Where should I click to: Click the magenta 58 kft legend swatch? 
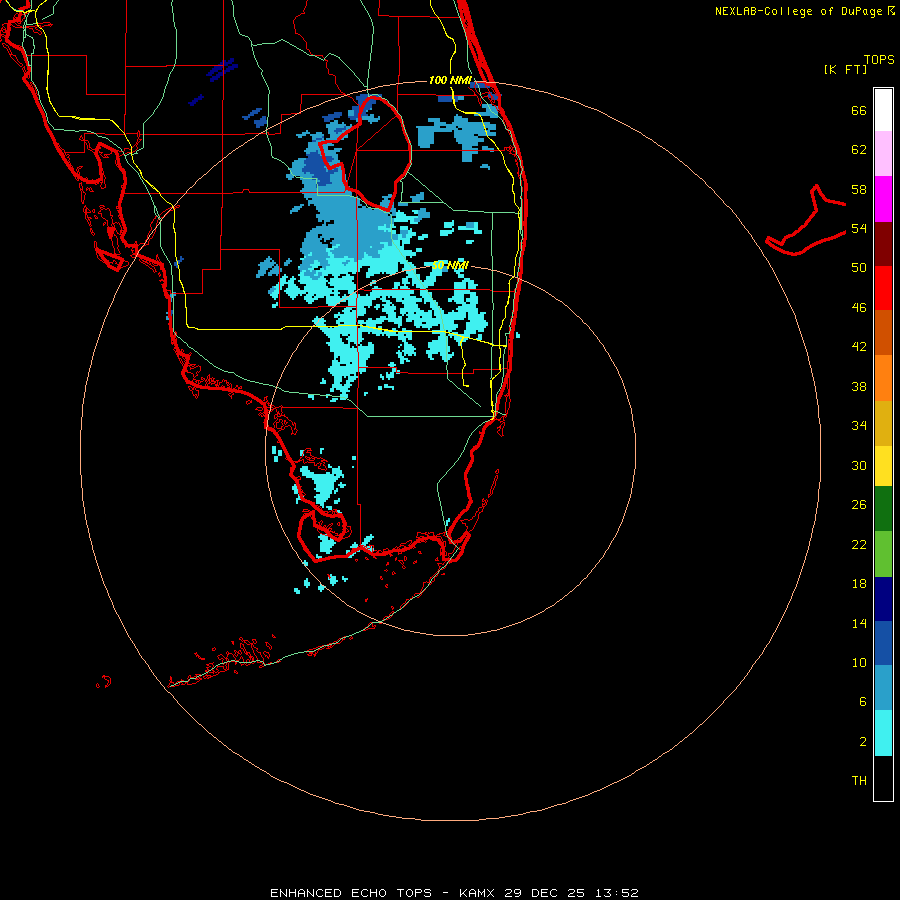pyautogui.click(x=883, y=199)
